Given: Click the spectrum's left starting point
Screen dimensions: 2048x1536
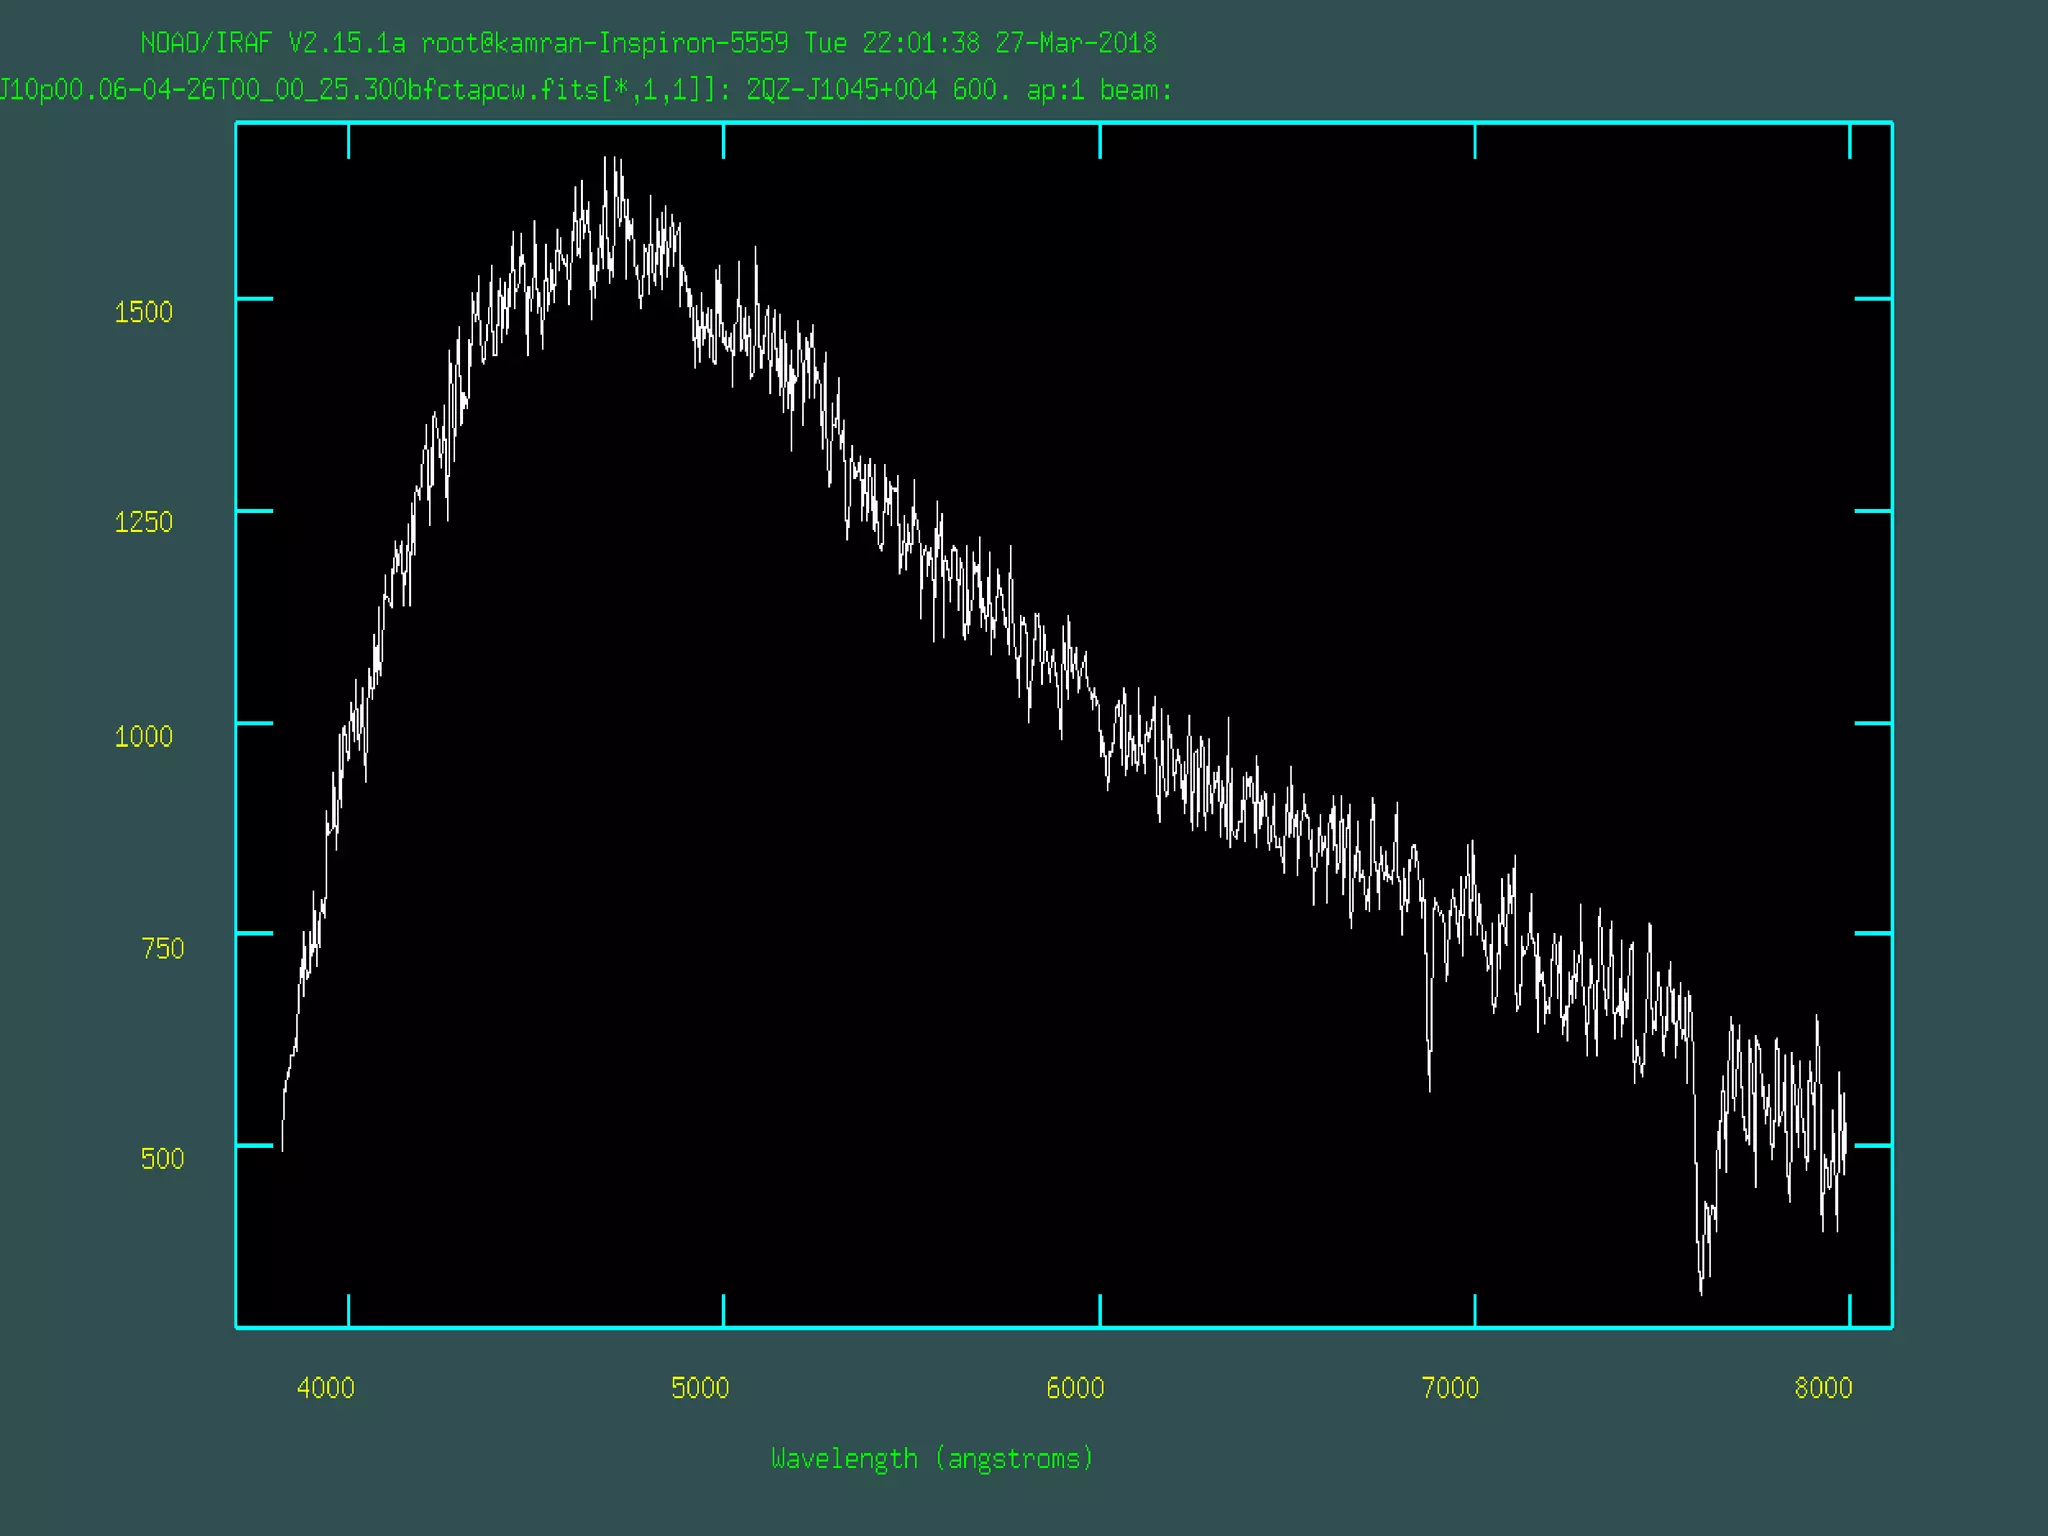Looking at the screenshot, I should [x=283, y=1148].
